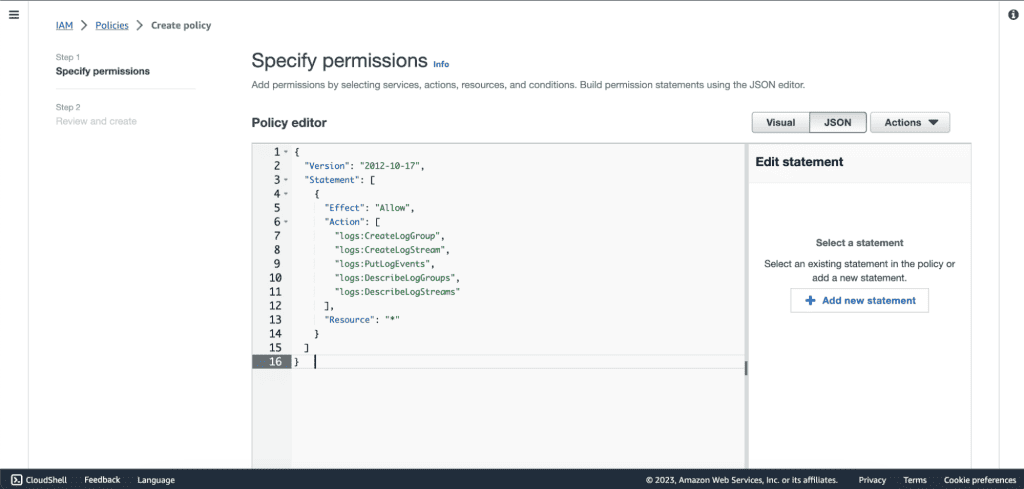Click the "Effect" key on line 5
Viewport: 1024px width, 489px height.
pos(342,208)
